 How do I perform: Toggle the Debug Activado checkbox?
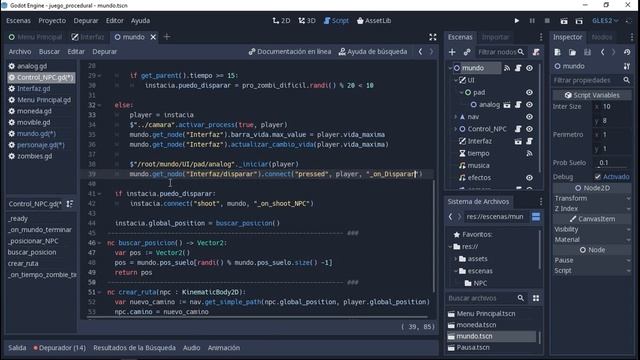(598, 176)
